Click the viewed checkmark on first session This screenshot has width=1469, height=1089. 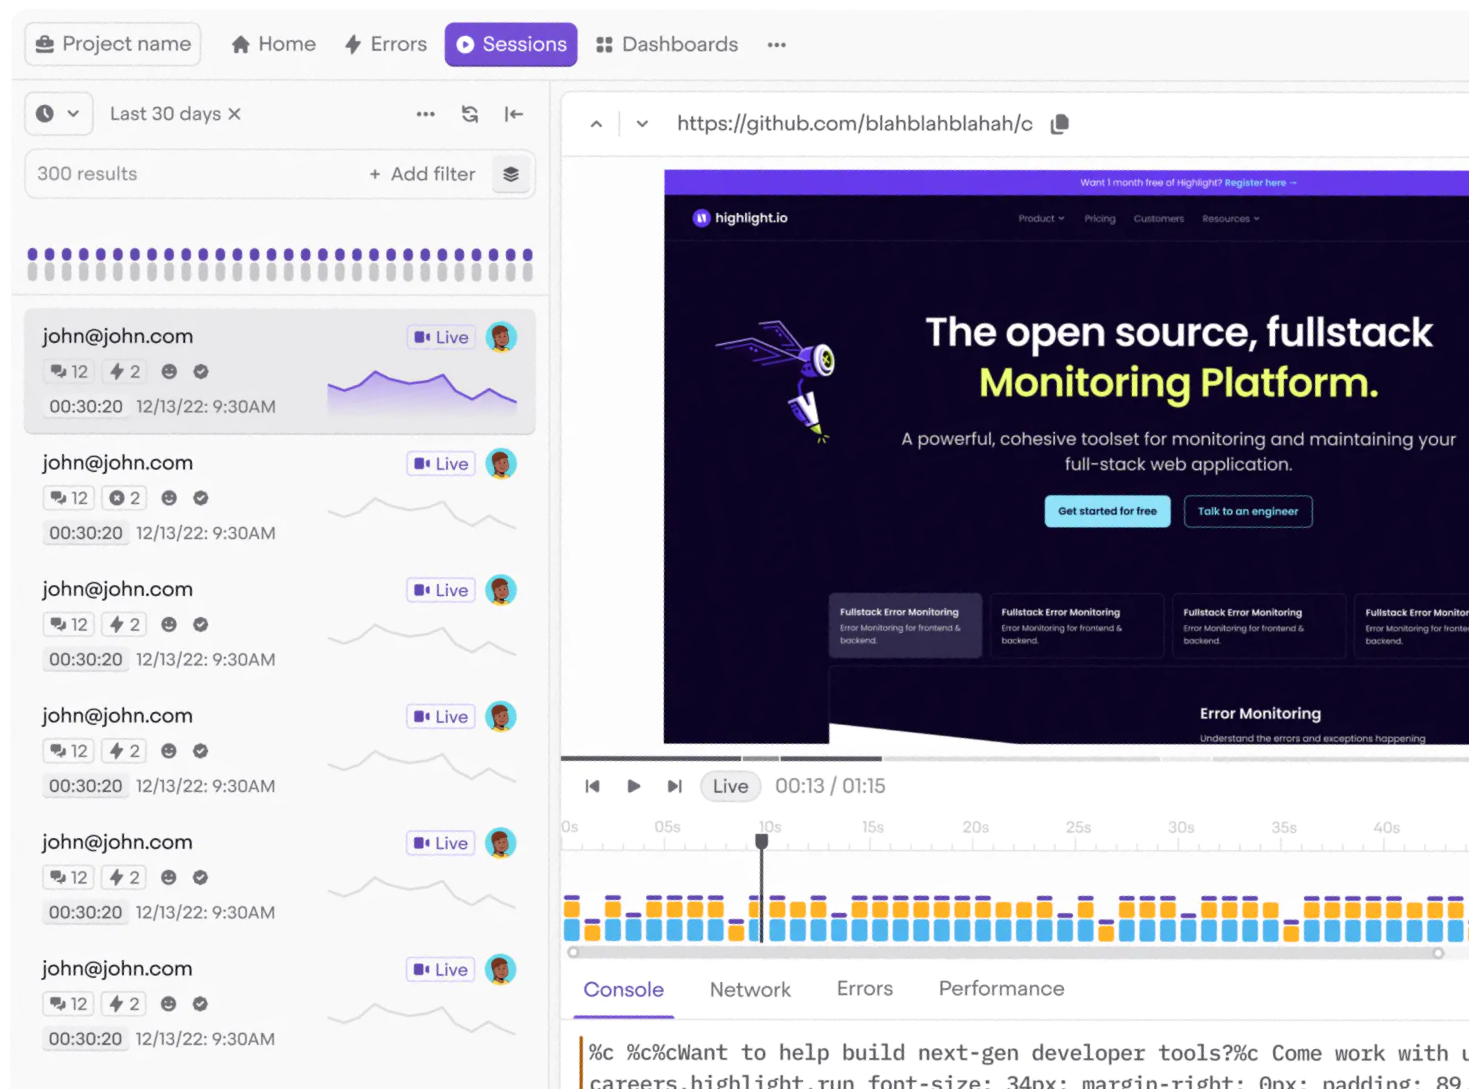[x=201, y=372]
